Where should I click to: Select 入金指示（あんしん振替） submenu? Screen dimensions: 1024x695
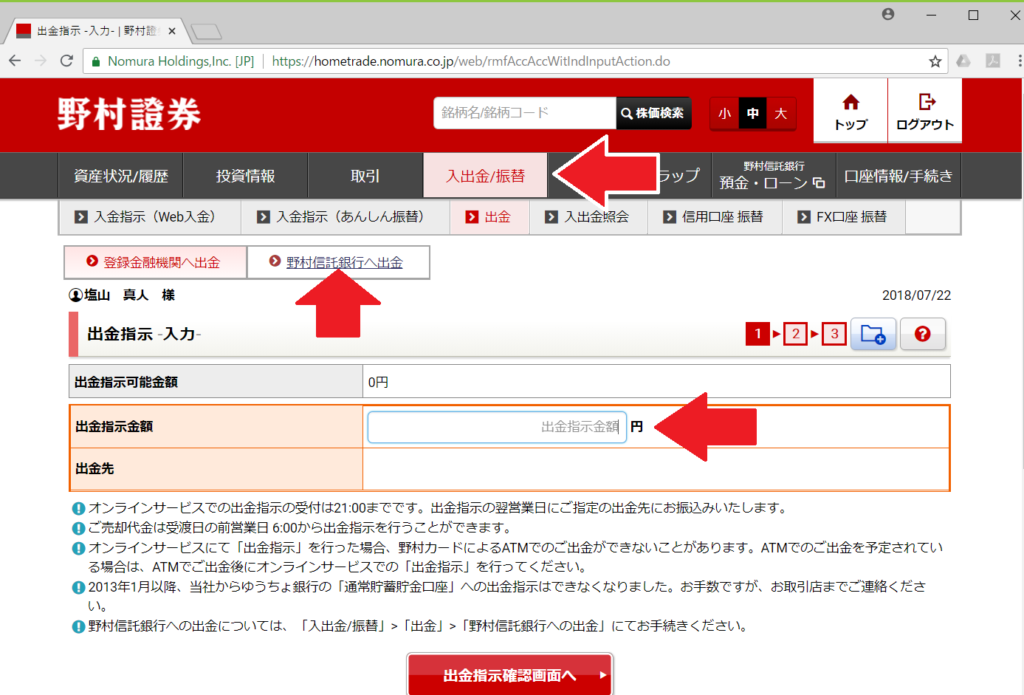(345, 217)
